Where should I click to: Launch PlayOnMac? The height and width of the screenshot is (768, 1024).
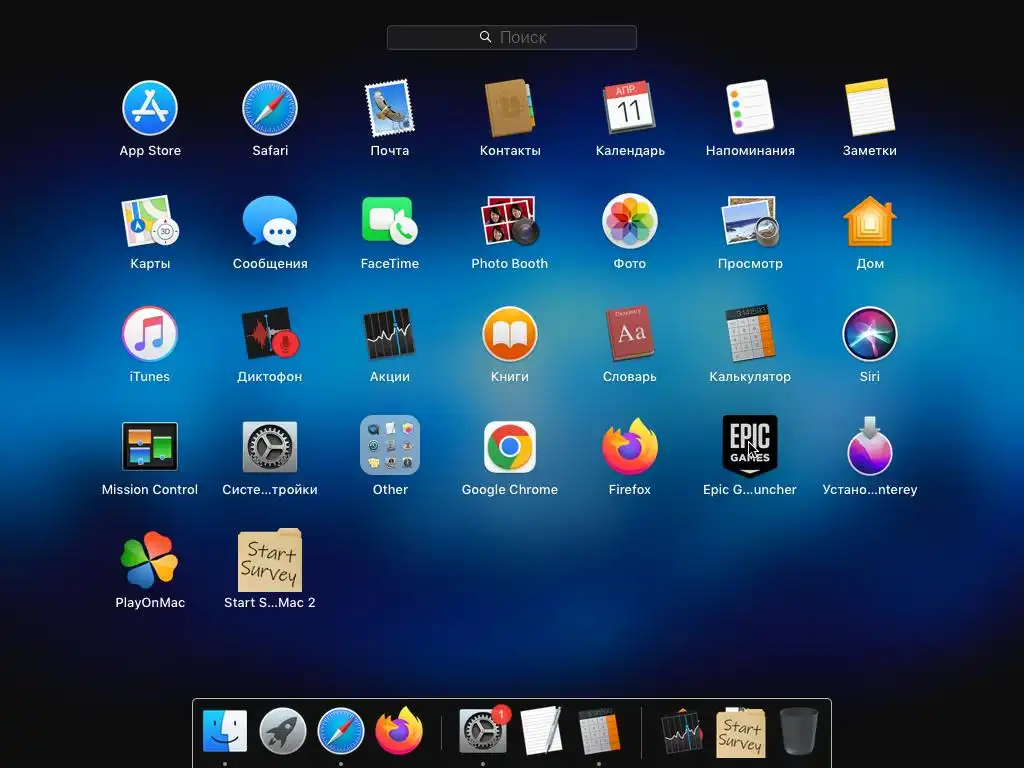point(150,560)
